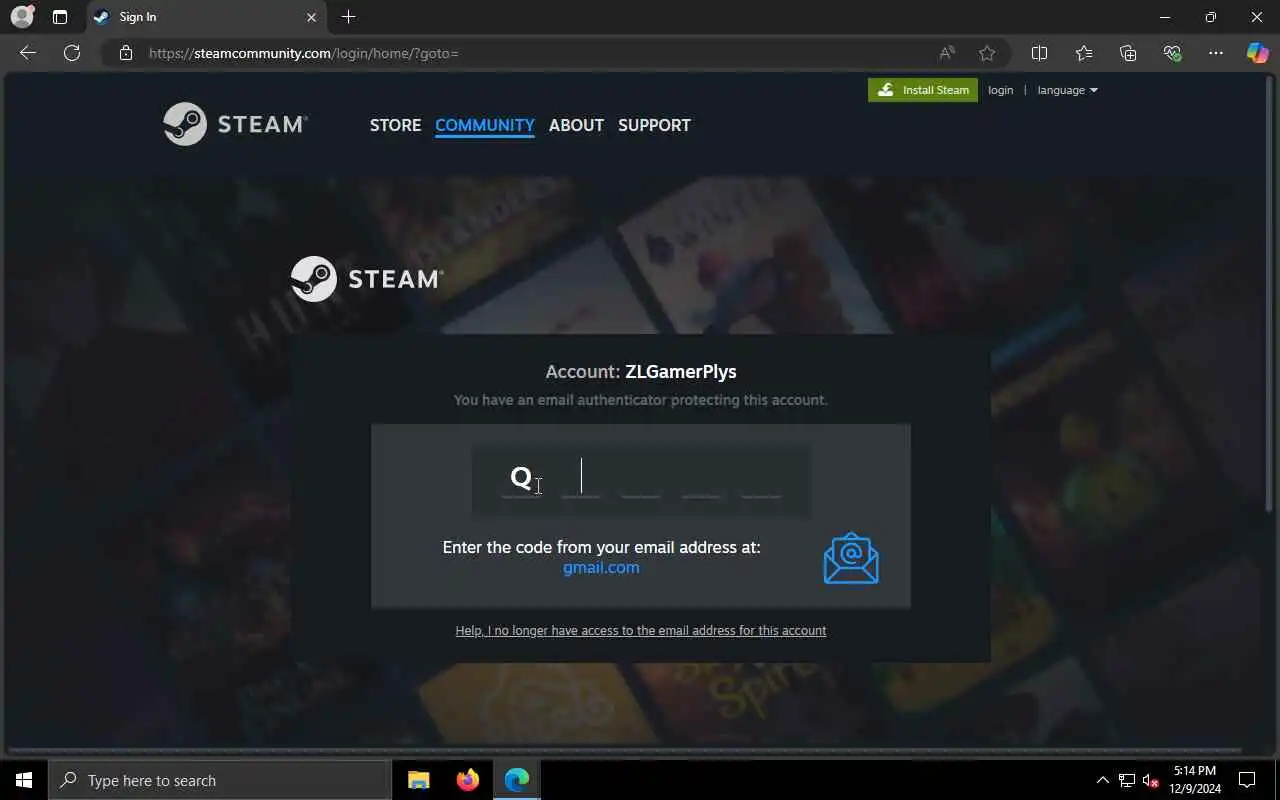1280x800 pixels.
Task: Open a new browser tab
Action: click(x=348, y=17)
